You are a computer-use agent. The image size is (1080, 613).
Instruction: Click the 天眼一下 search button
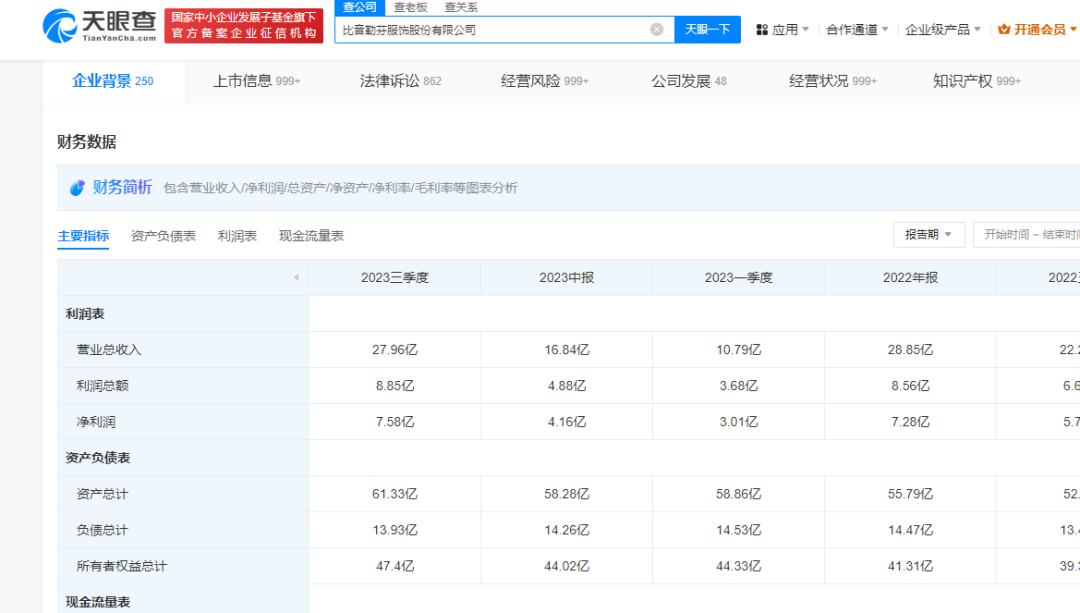[x=707, y=30]
